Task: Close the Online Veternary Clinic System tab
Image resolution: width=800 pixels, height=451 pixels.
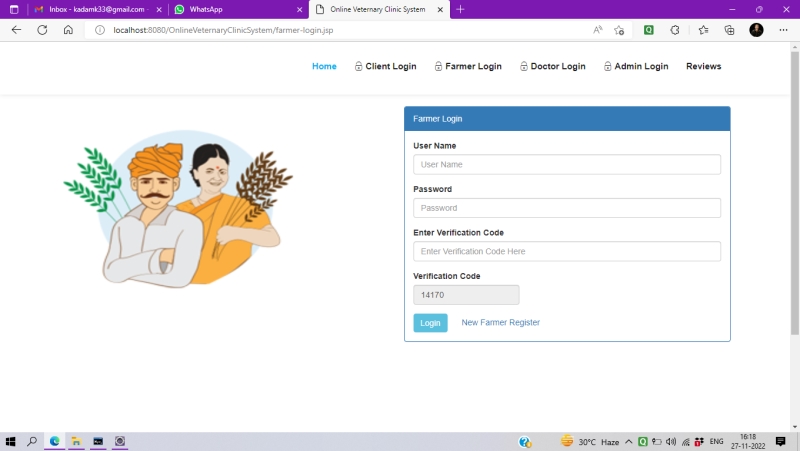Action: point(440,9)
